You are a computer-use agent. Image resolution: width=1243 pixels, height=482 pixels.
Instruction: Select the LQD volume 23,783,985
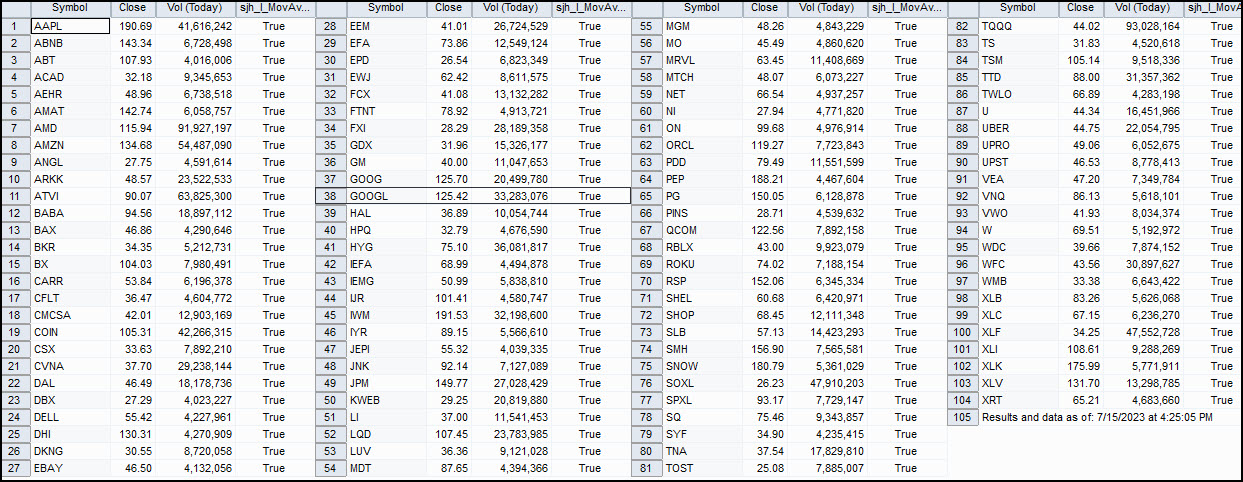coord(511,434)
